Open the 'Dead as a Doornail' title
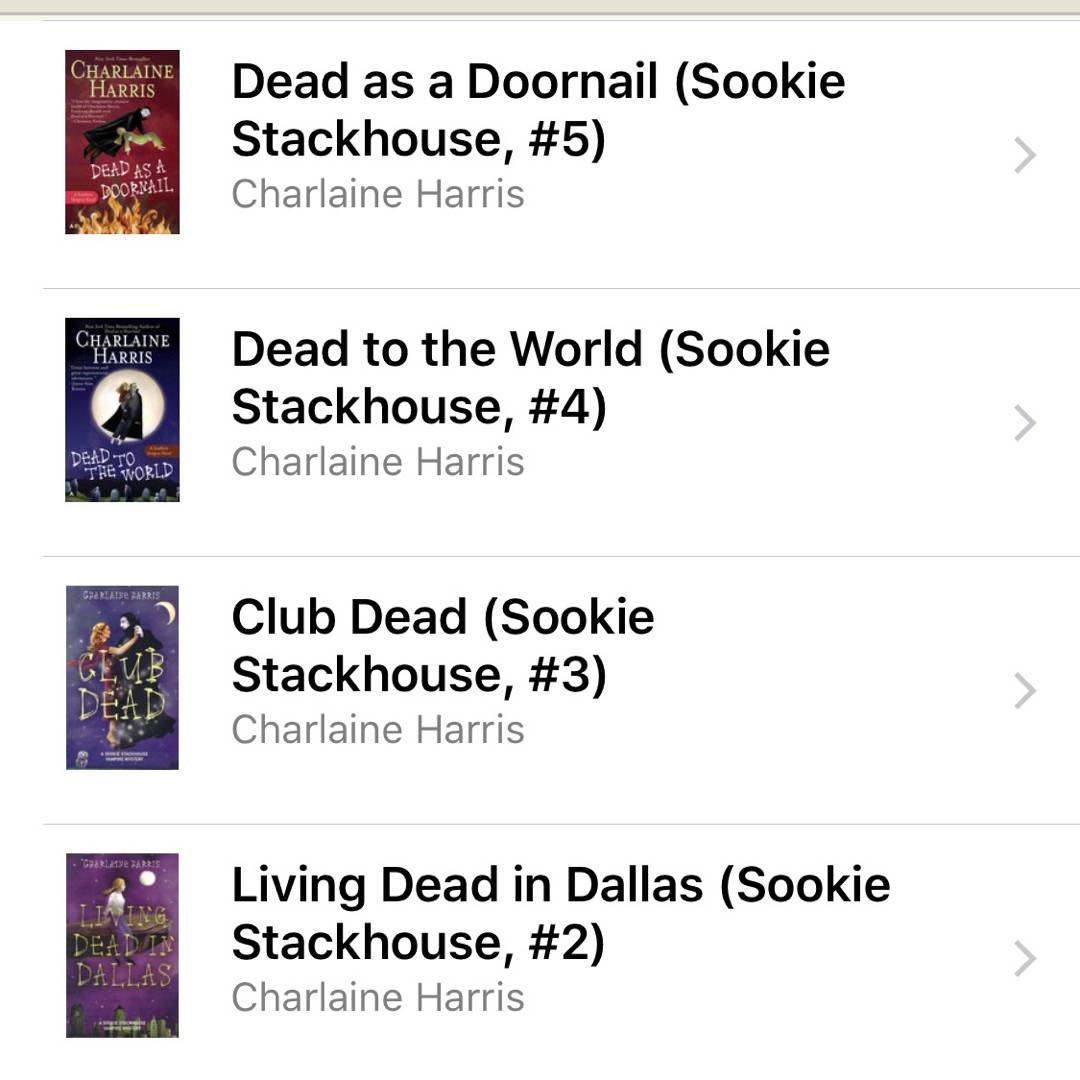Viewport: 1080px width, 1080px height. click(538, 82)
